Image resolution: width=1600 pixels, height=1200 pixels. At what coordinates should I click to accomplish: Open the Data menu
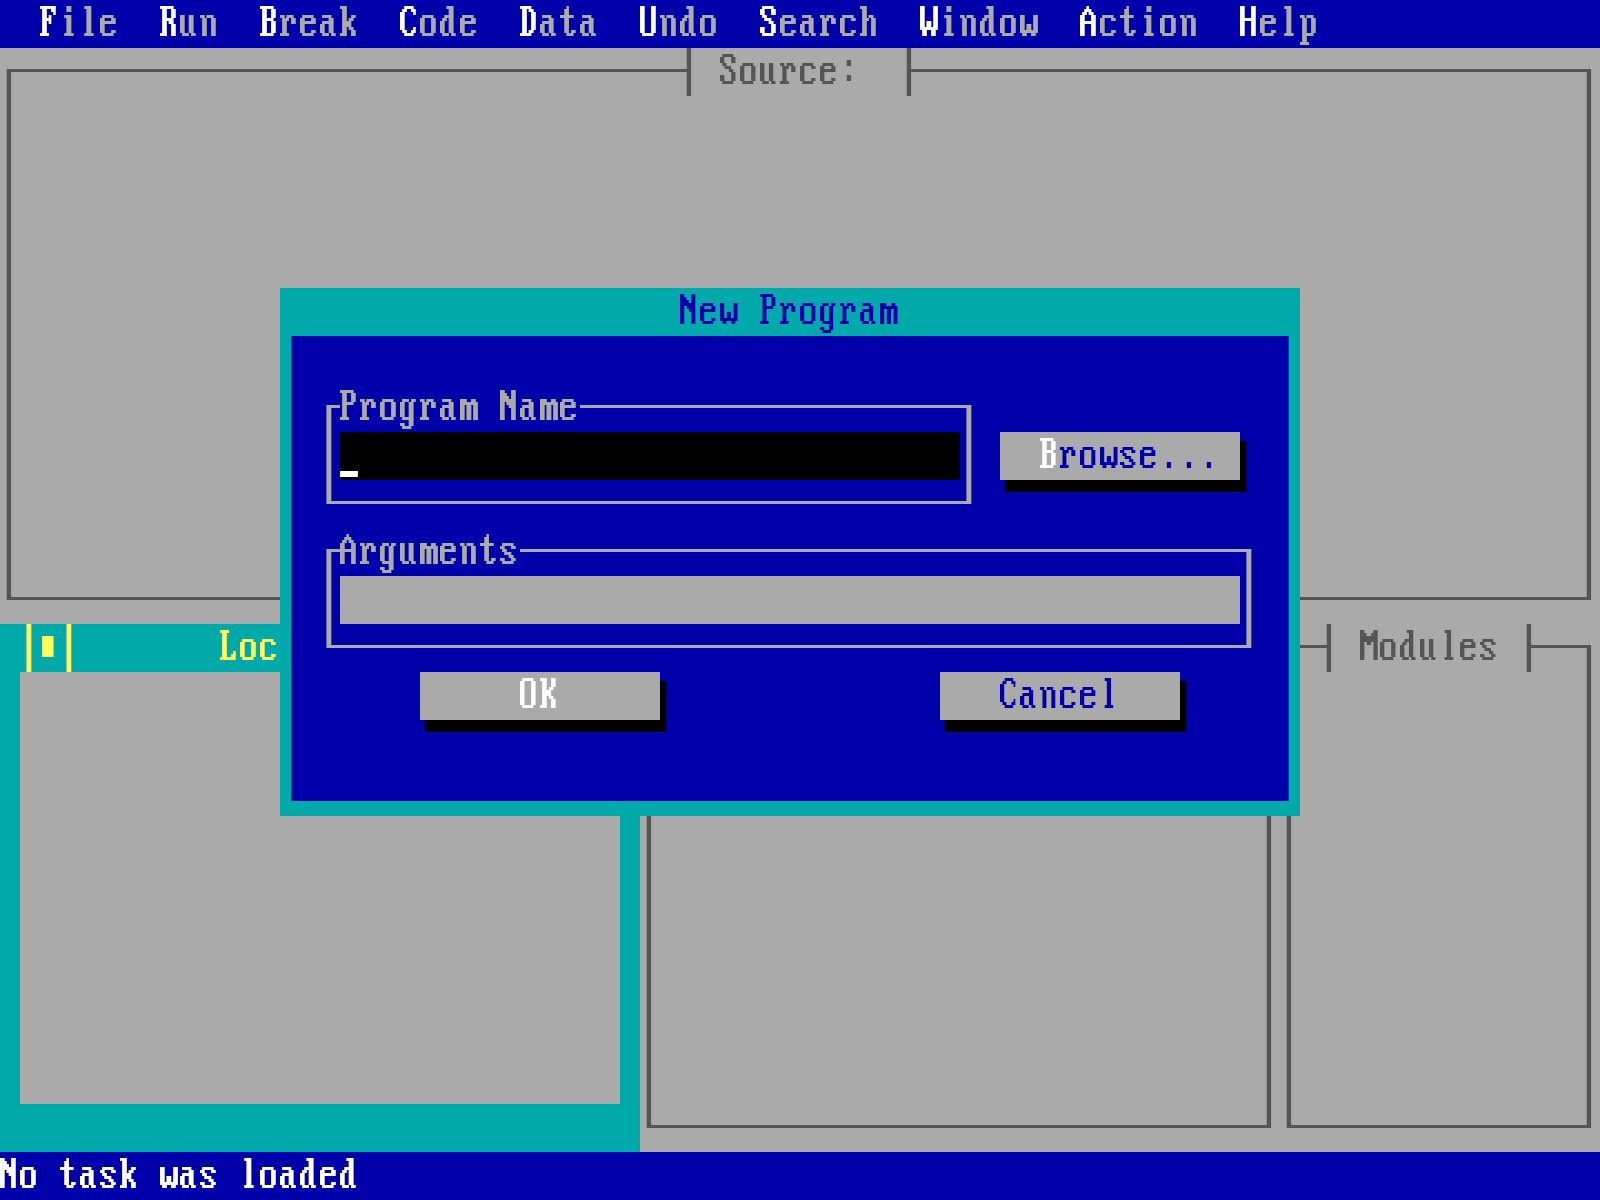[x=556, y=22]
